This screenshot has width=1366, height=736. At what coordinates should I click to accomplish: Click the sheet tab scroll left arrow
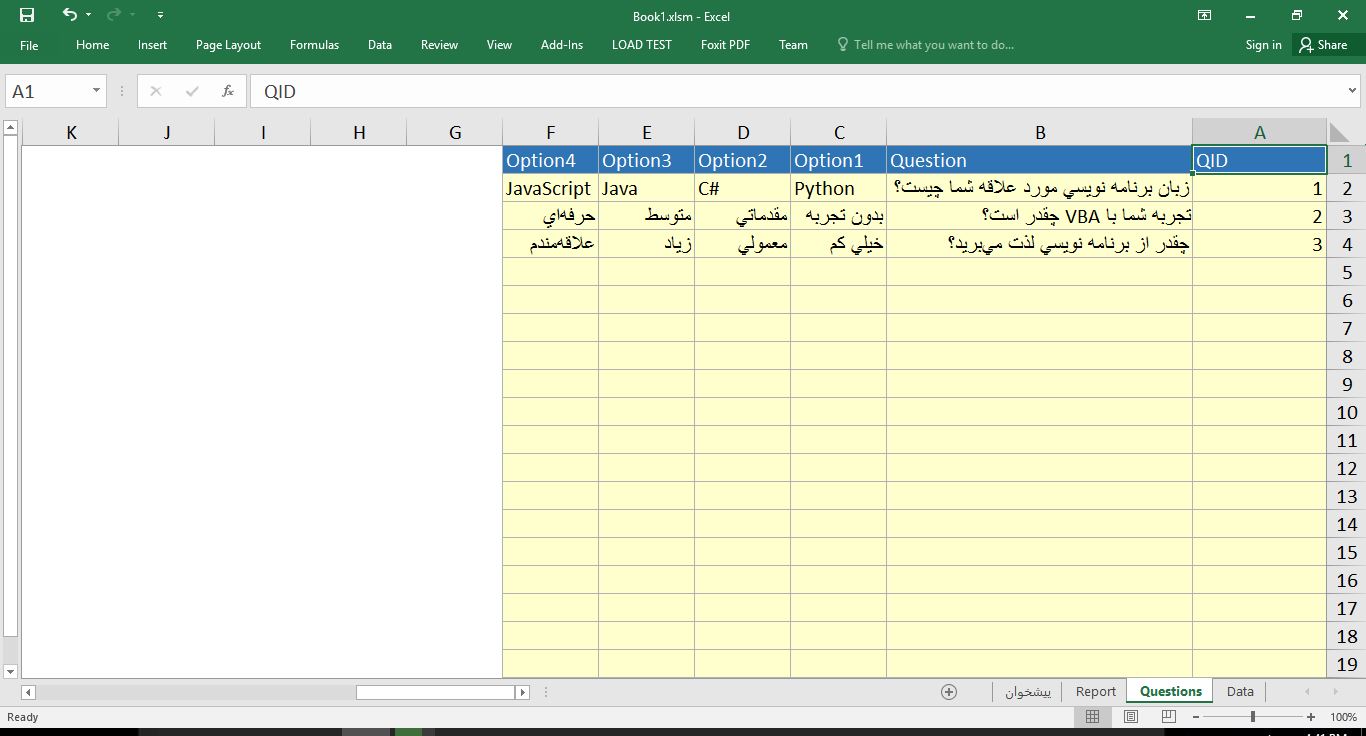tap(1306, 691)
